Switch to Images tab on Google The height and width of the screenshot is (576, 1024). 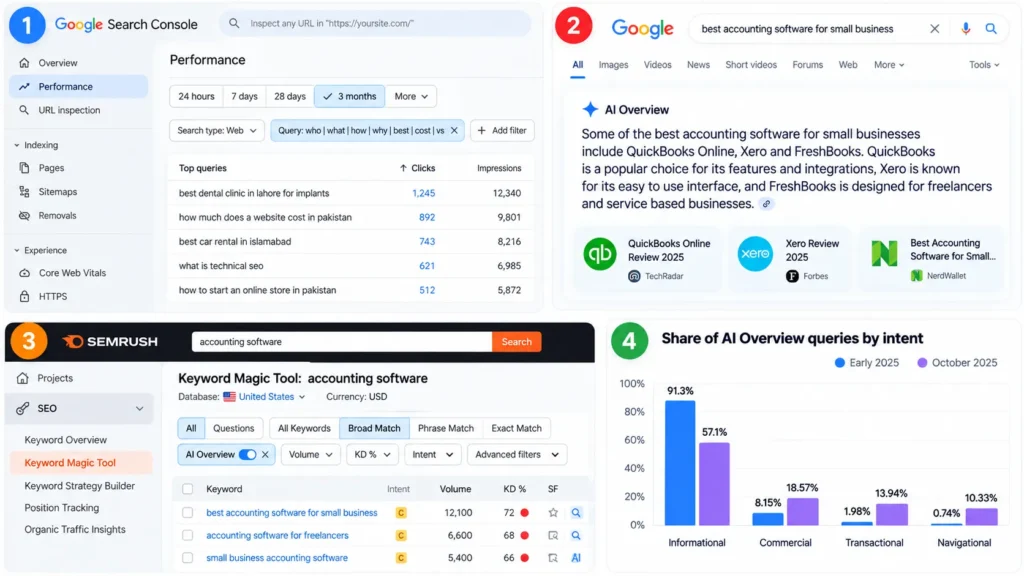613,65
